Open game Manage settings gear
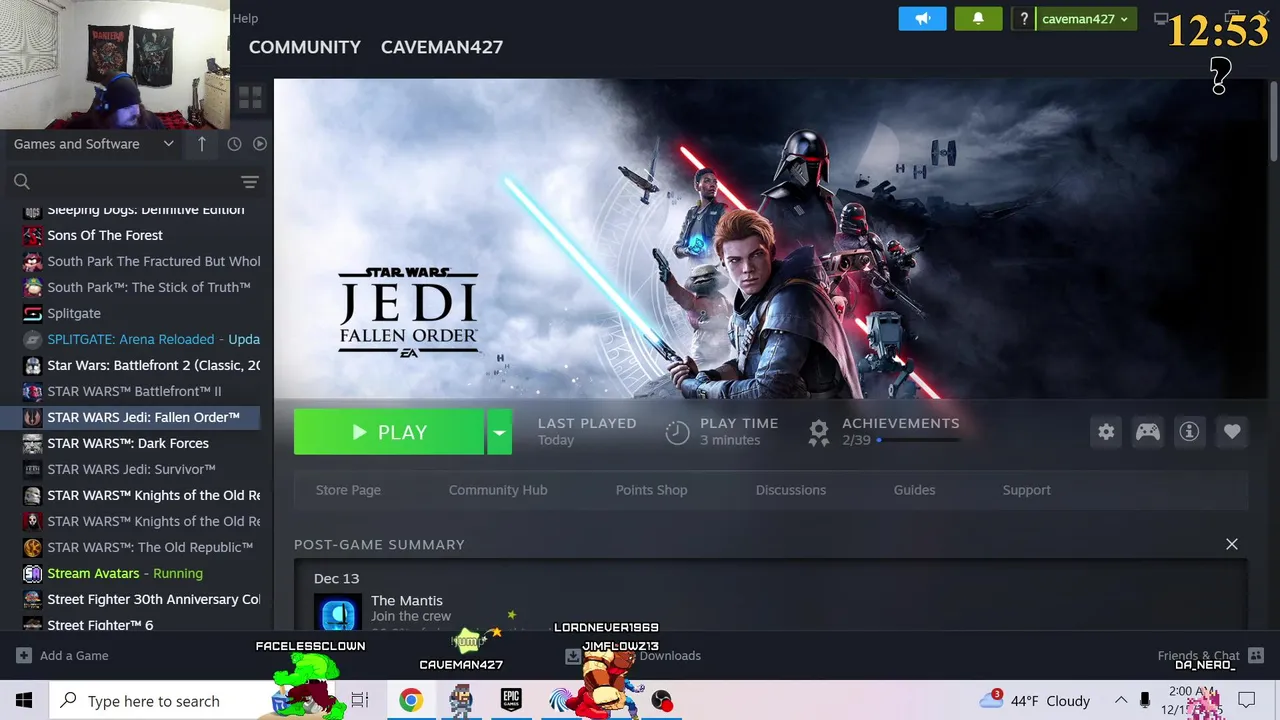This screenshot has width=1280, height=720. [1106, 432]
